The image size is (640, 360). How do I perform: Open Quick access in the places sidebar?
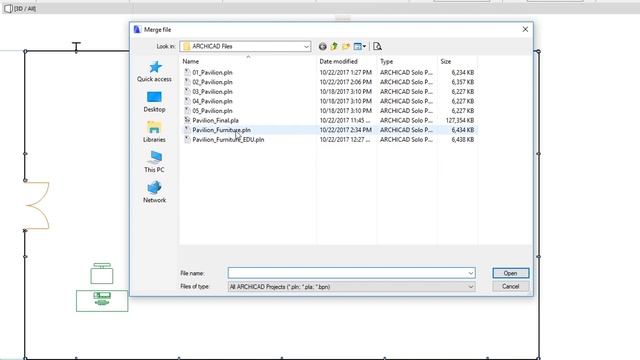point(154,71)
